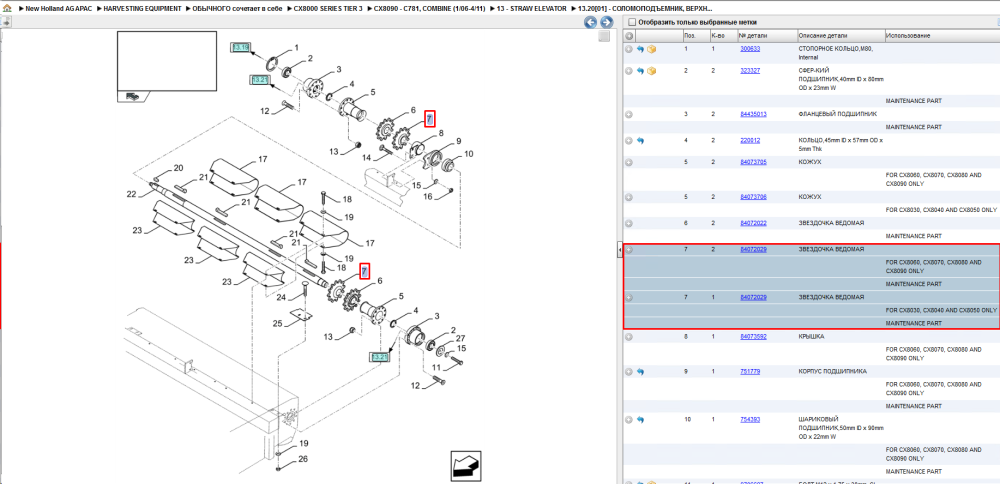Click the package icon for part 323327
This screenshot has width=1000, height=484.
[x=651, y=71]
